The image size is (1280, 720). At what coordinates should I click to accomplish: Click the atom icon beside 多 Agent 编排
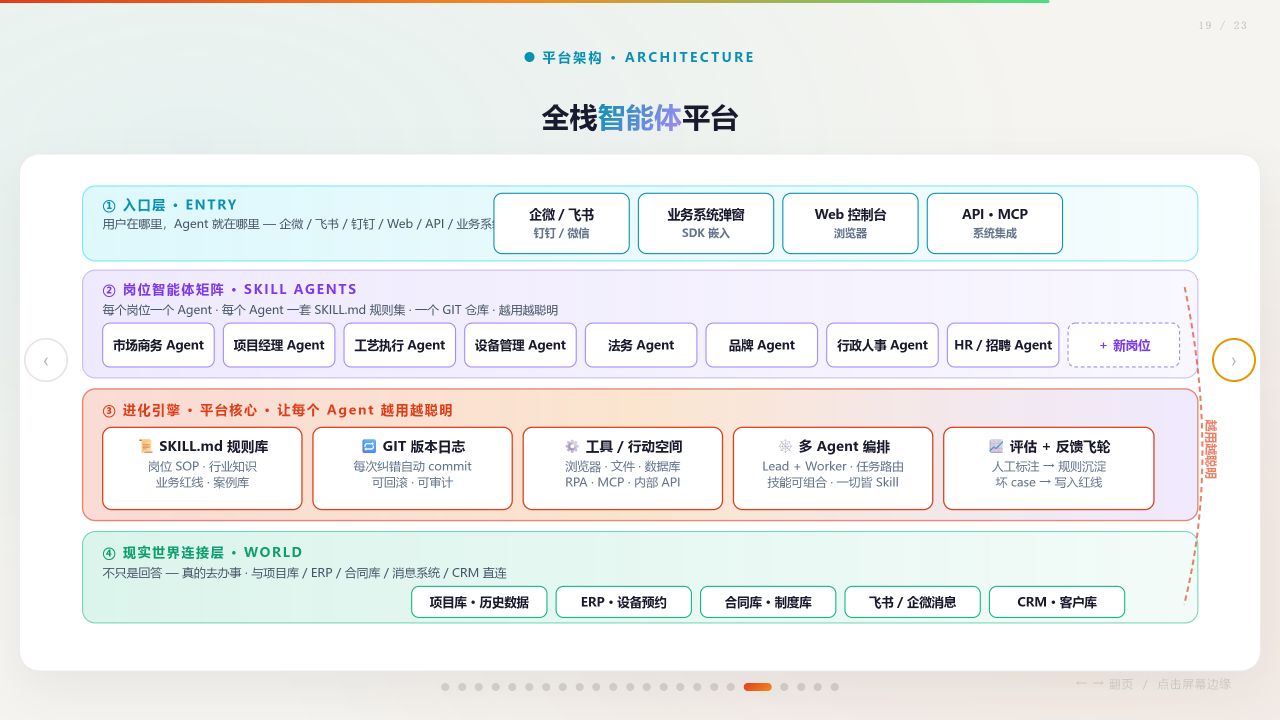click(785, 446)
